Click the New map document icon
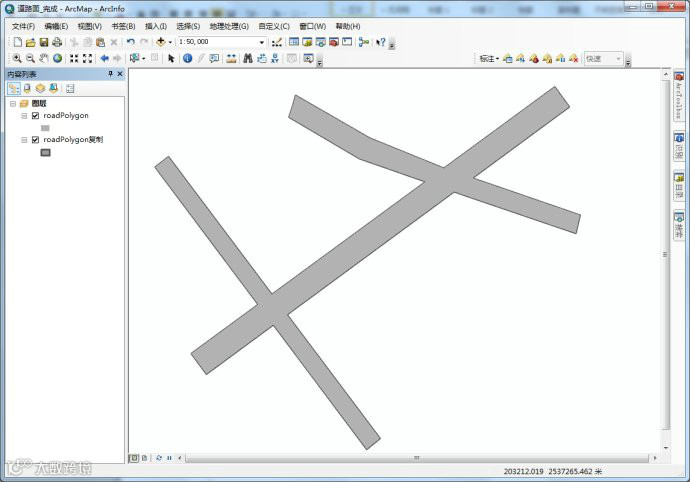The image size is (690, 482). coord(18,42)
